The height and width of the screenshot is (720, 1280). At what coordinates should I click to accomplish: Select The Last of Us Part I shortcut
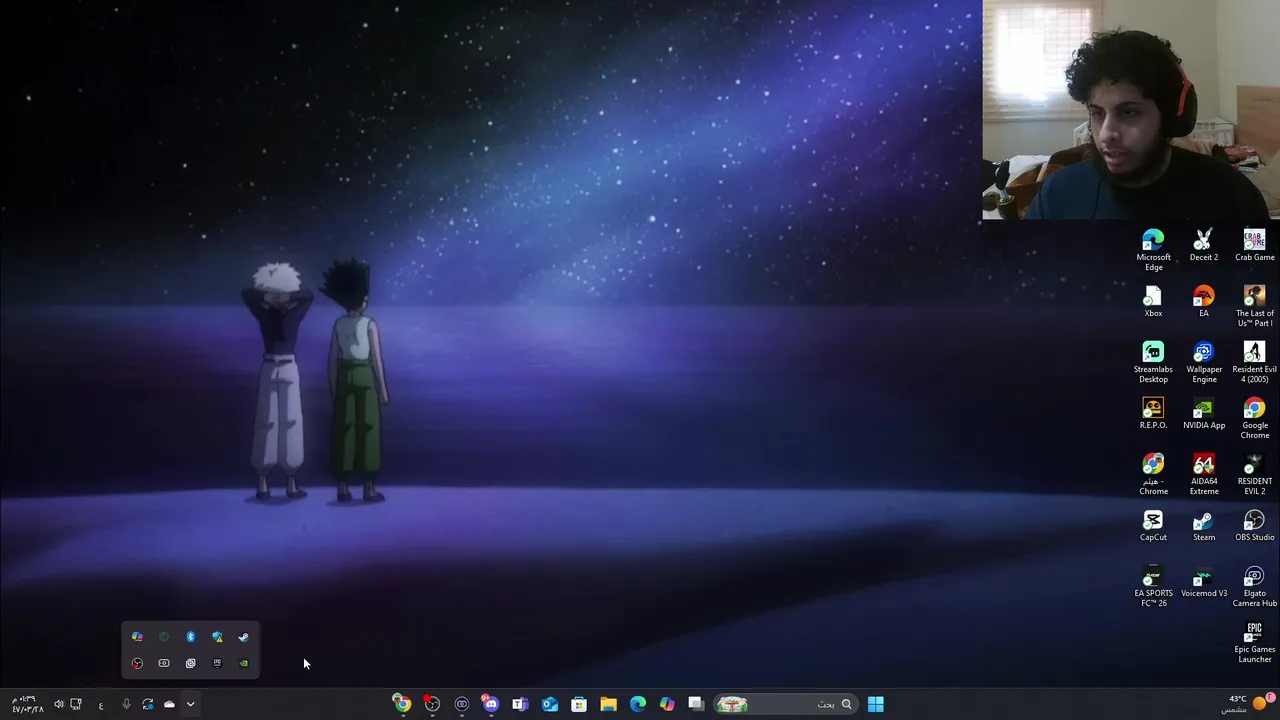(x=1254, y=306)
